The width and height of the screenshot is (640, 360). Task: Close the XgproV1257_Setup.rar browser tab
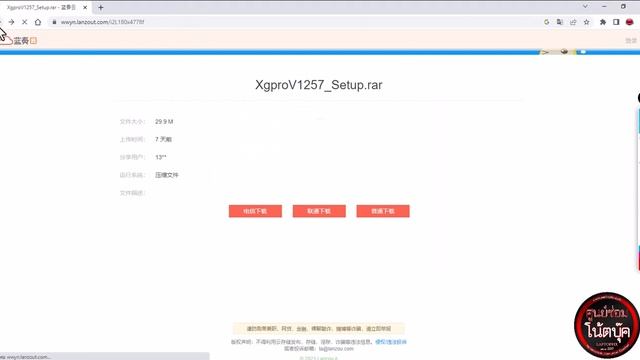[85, 7]
